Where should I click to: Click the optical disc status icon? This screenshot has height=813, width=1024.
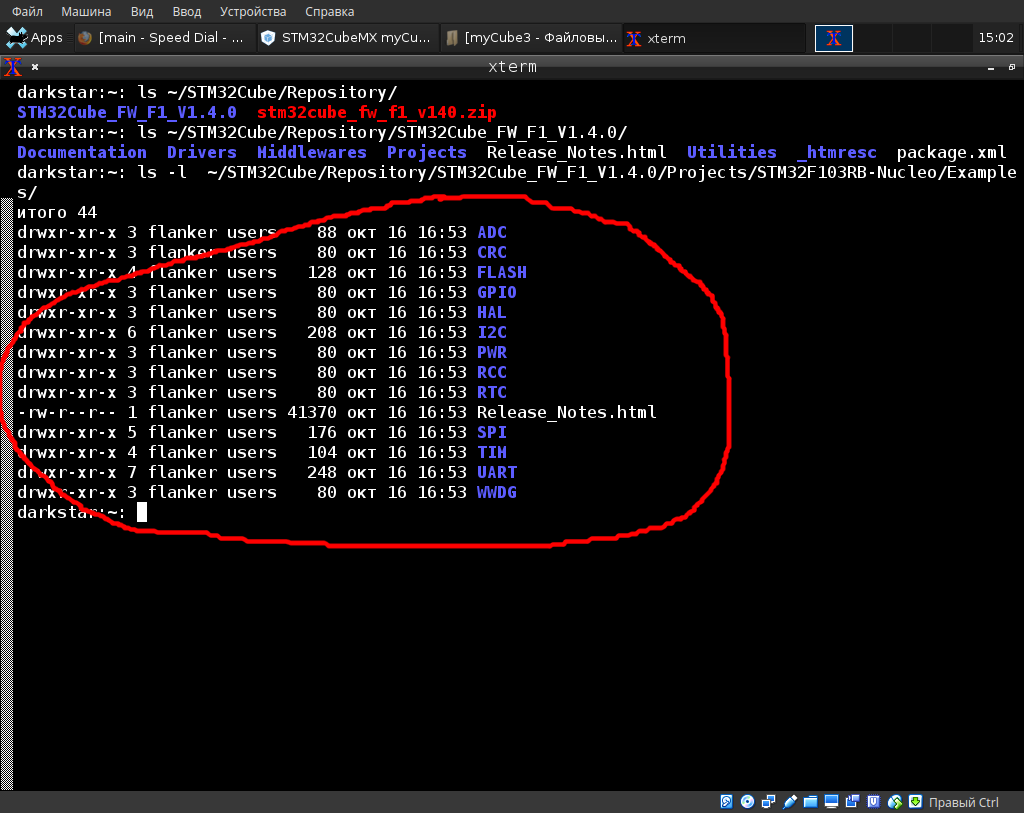[x=748, y=802]
